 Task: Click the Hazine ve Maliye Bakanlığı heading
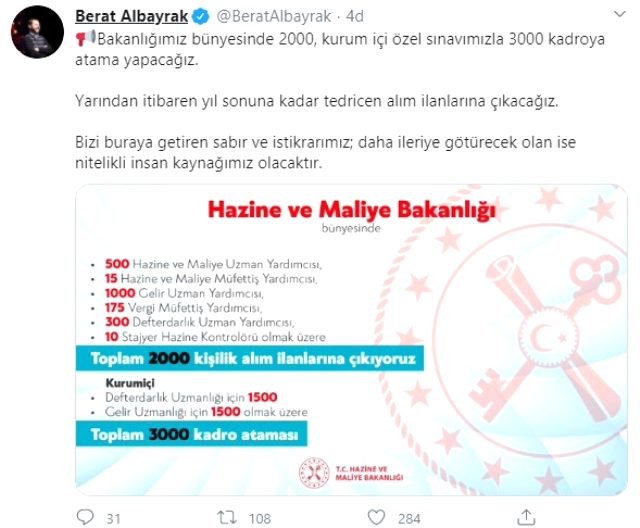(x=351, y=210)
